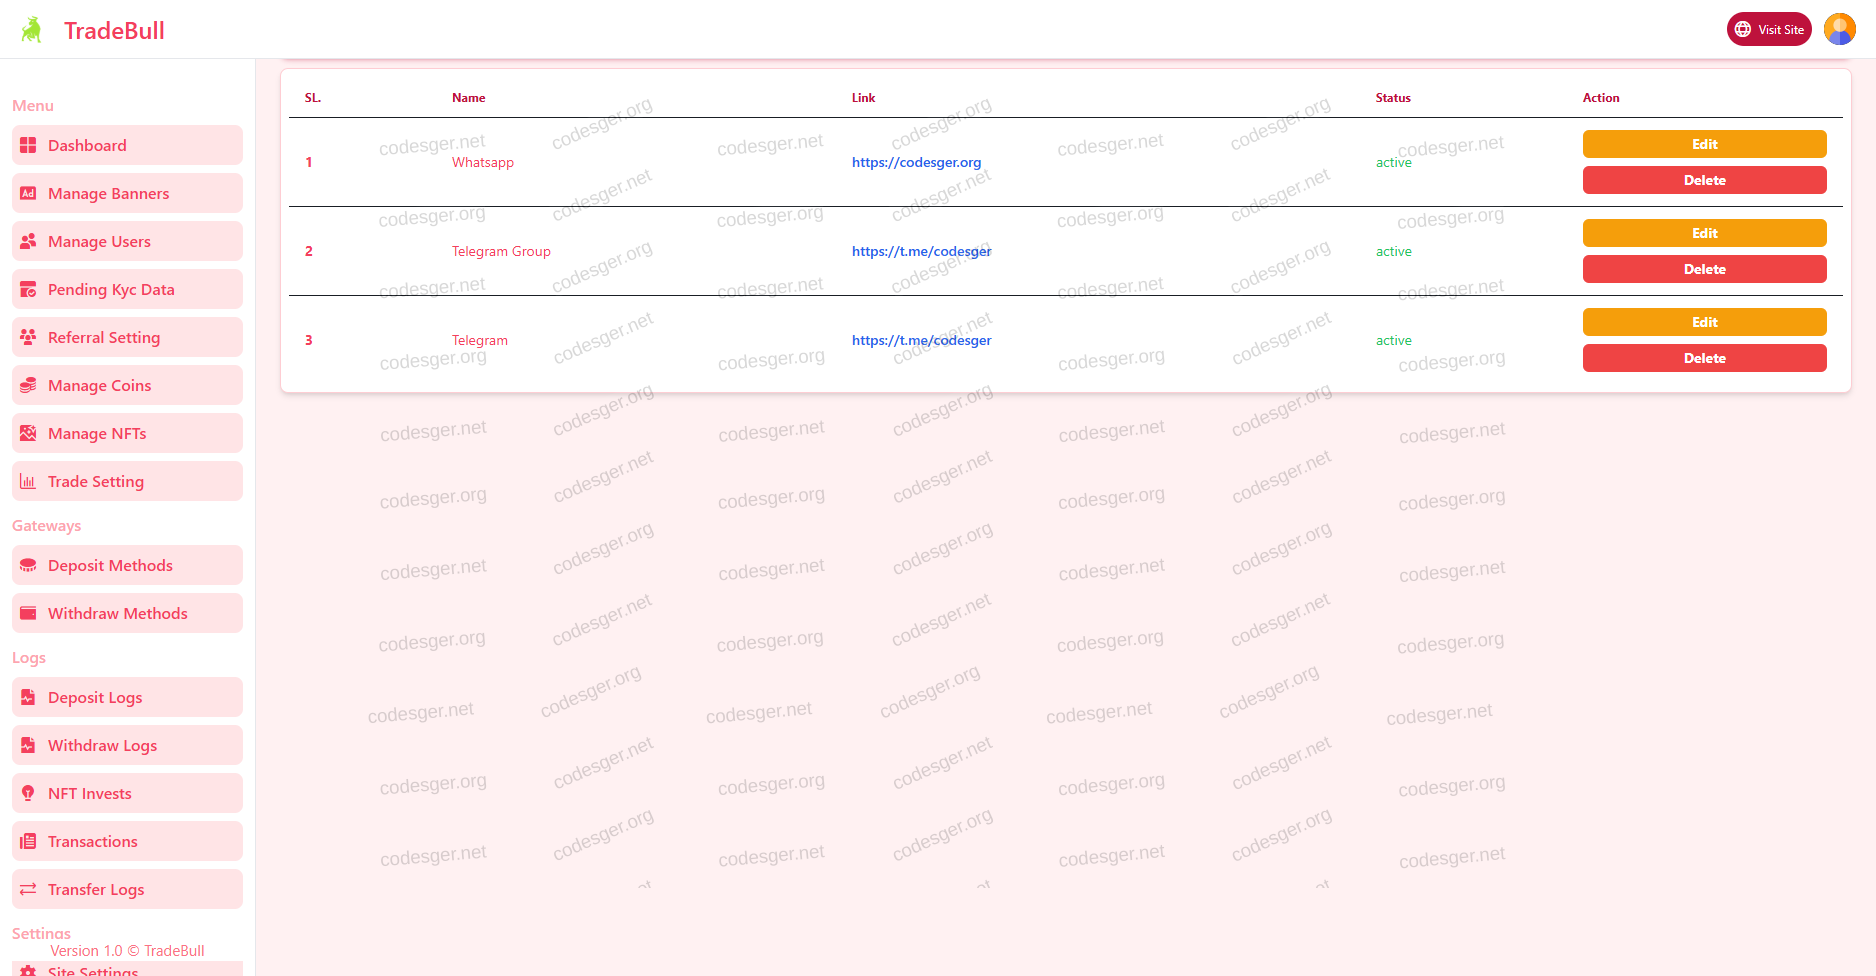Click the Transfer Logs arrows icon
This screenshot has width=1876, height=976.
pos(28,890)
